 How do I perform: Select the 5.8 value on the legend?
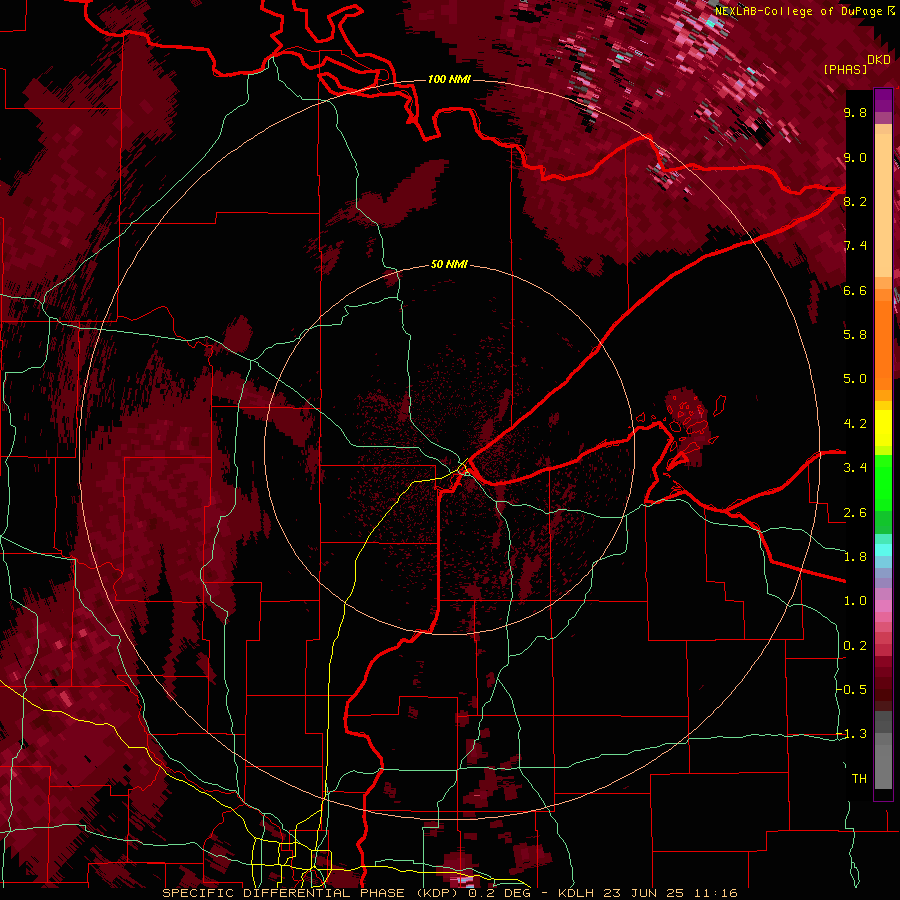pyautogui.click(x=855, y=335)
